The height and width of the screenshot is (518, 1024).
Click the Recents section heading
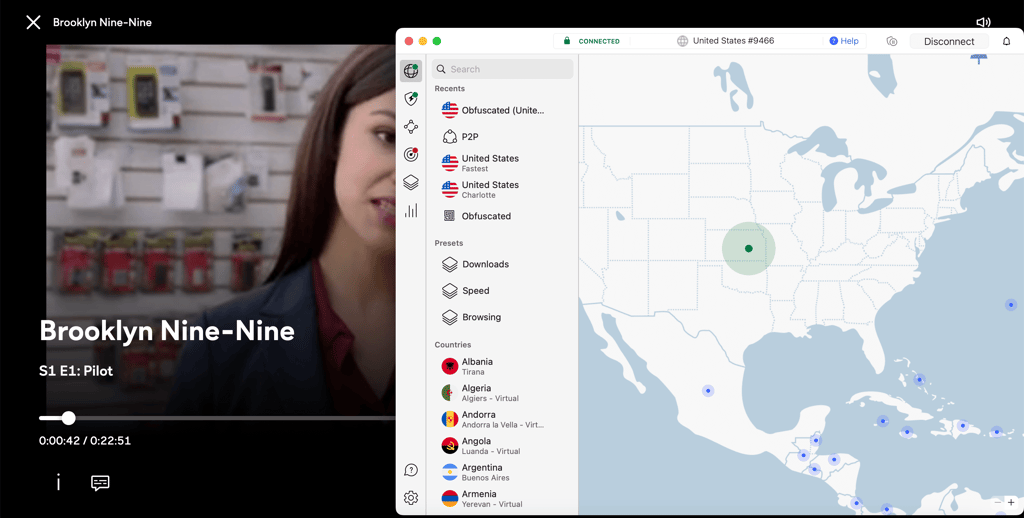point(449,89)
